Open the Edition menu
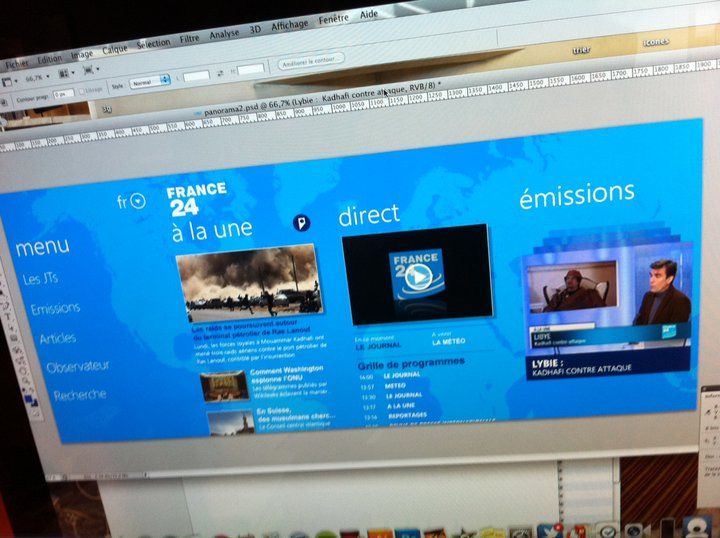Image resolution: width=720 pixels, height=538 pixels. point(50,59)
